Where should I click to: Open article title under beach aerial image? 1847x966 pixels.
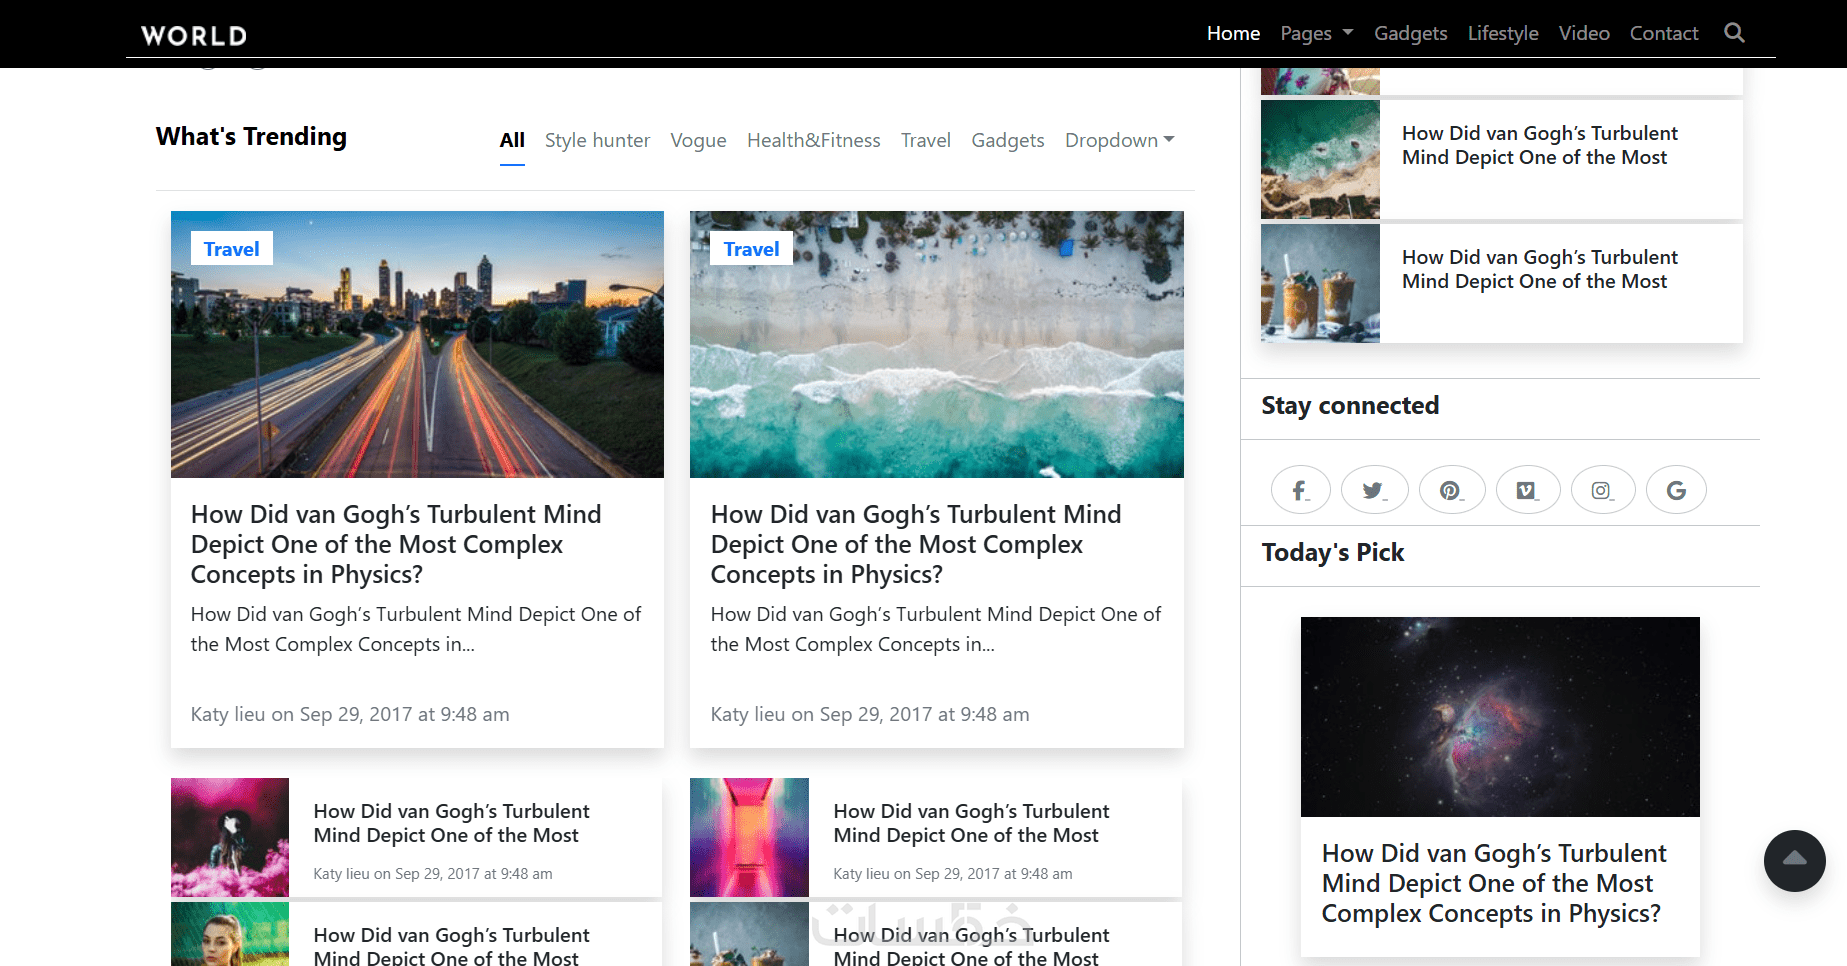pyautogui.click(x=916, y=544)
